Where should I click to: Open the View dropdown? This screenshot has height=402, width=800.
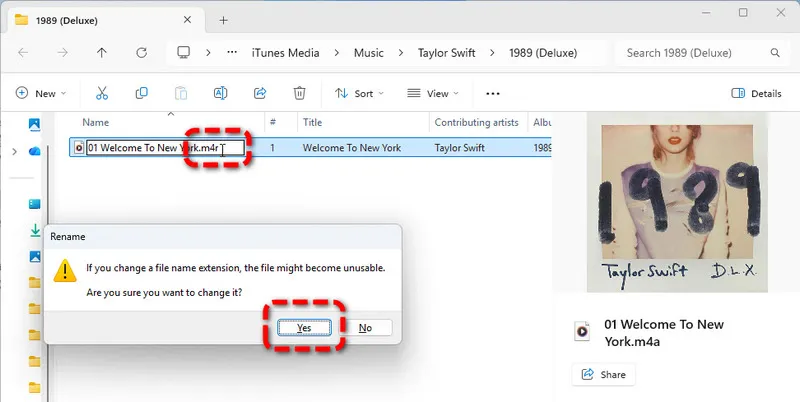point(433,93)
